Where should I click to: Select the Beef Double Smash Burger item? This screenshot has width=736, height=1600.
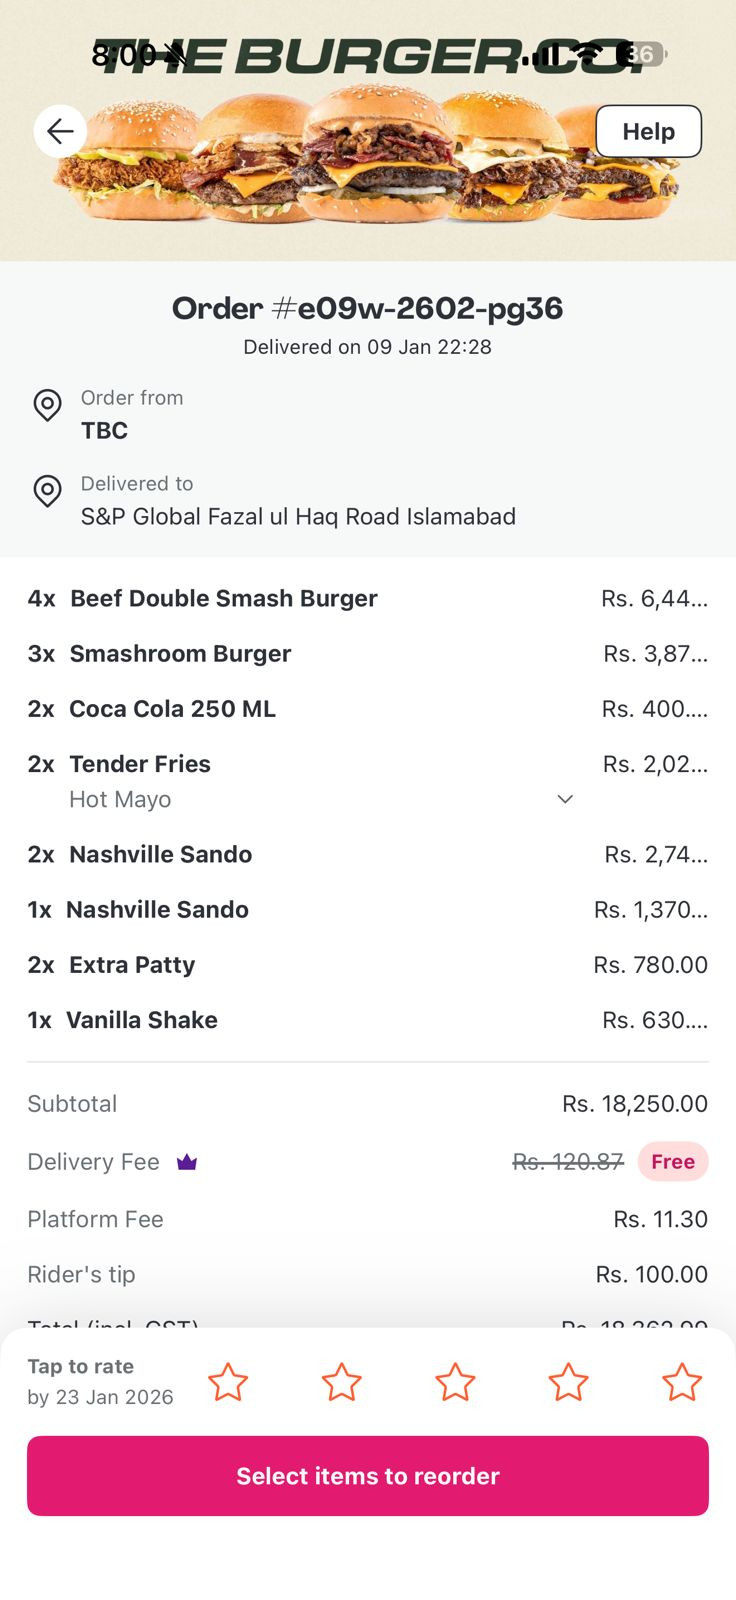(223, 598)
